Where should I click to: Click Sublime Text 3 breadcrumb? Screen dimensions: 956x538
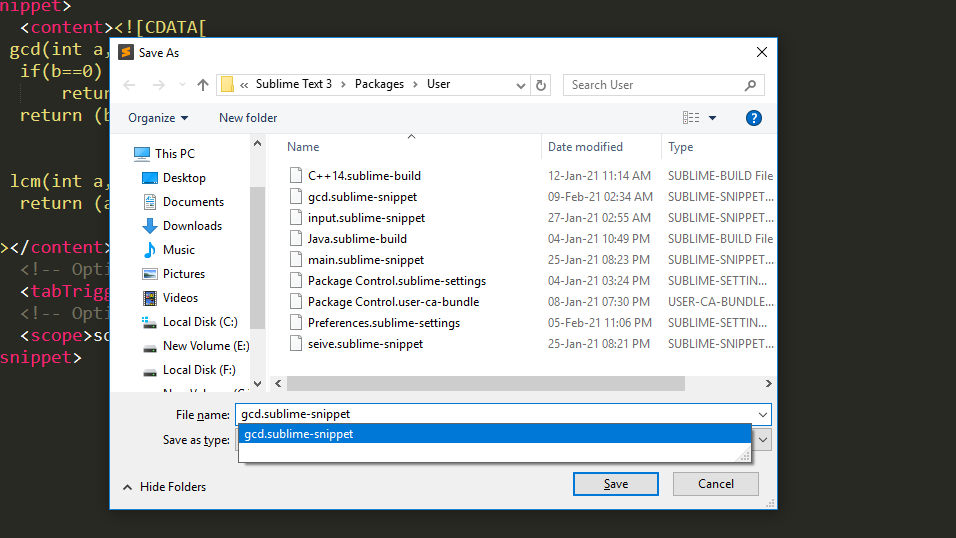(294, 84)
